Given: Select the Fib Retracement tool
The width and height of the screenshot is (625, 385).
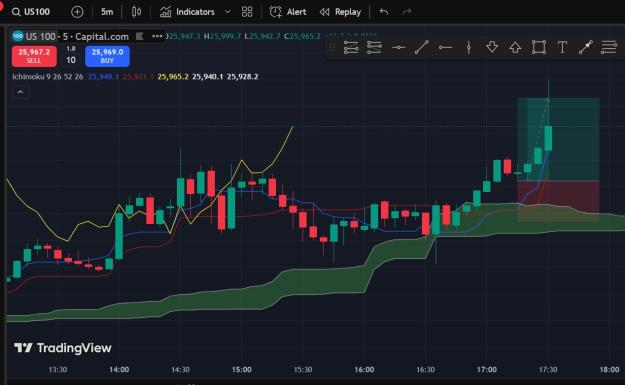Looking at the screenshot, I should point(609,47).
